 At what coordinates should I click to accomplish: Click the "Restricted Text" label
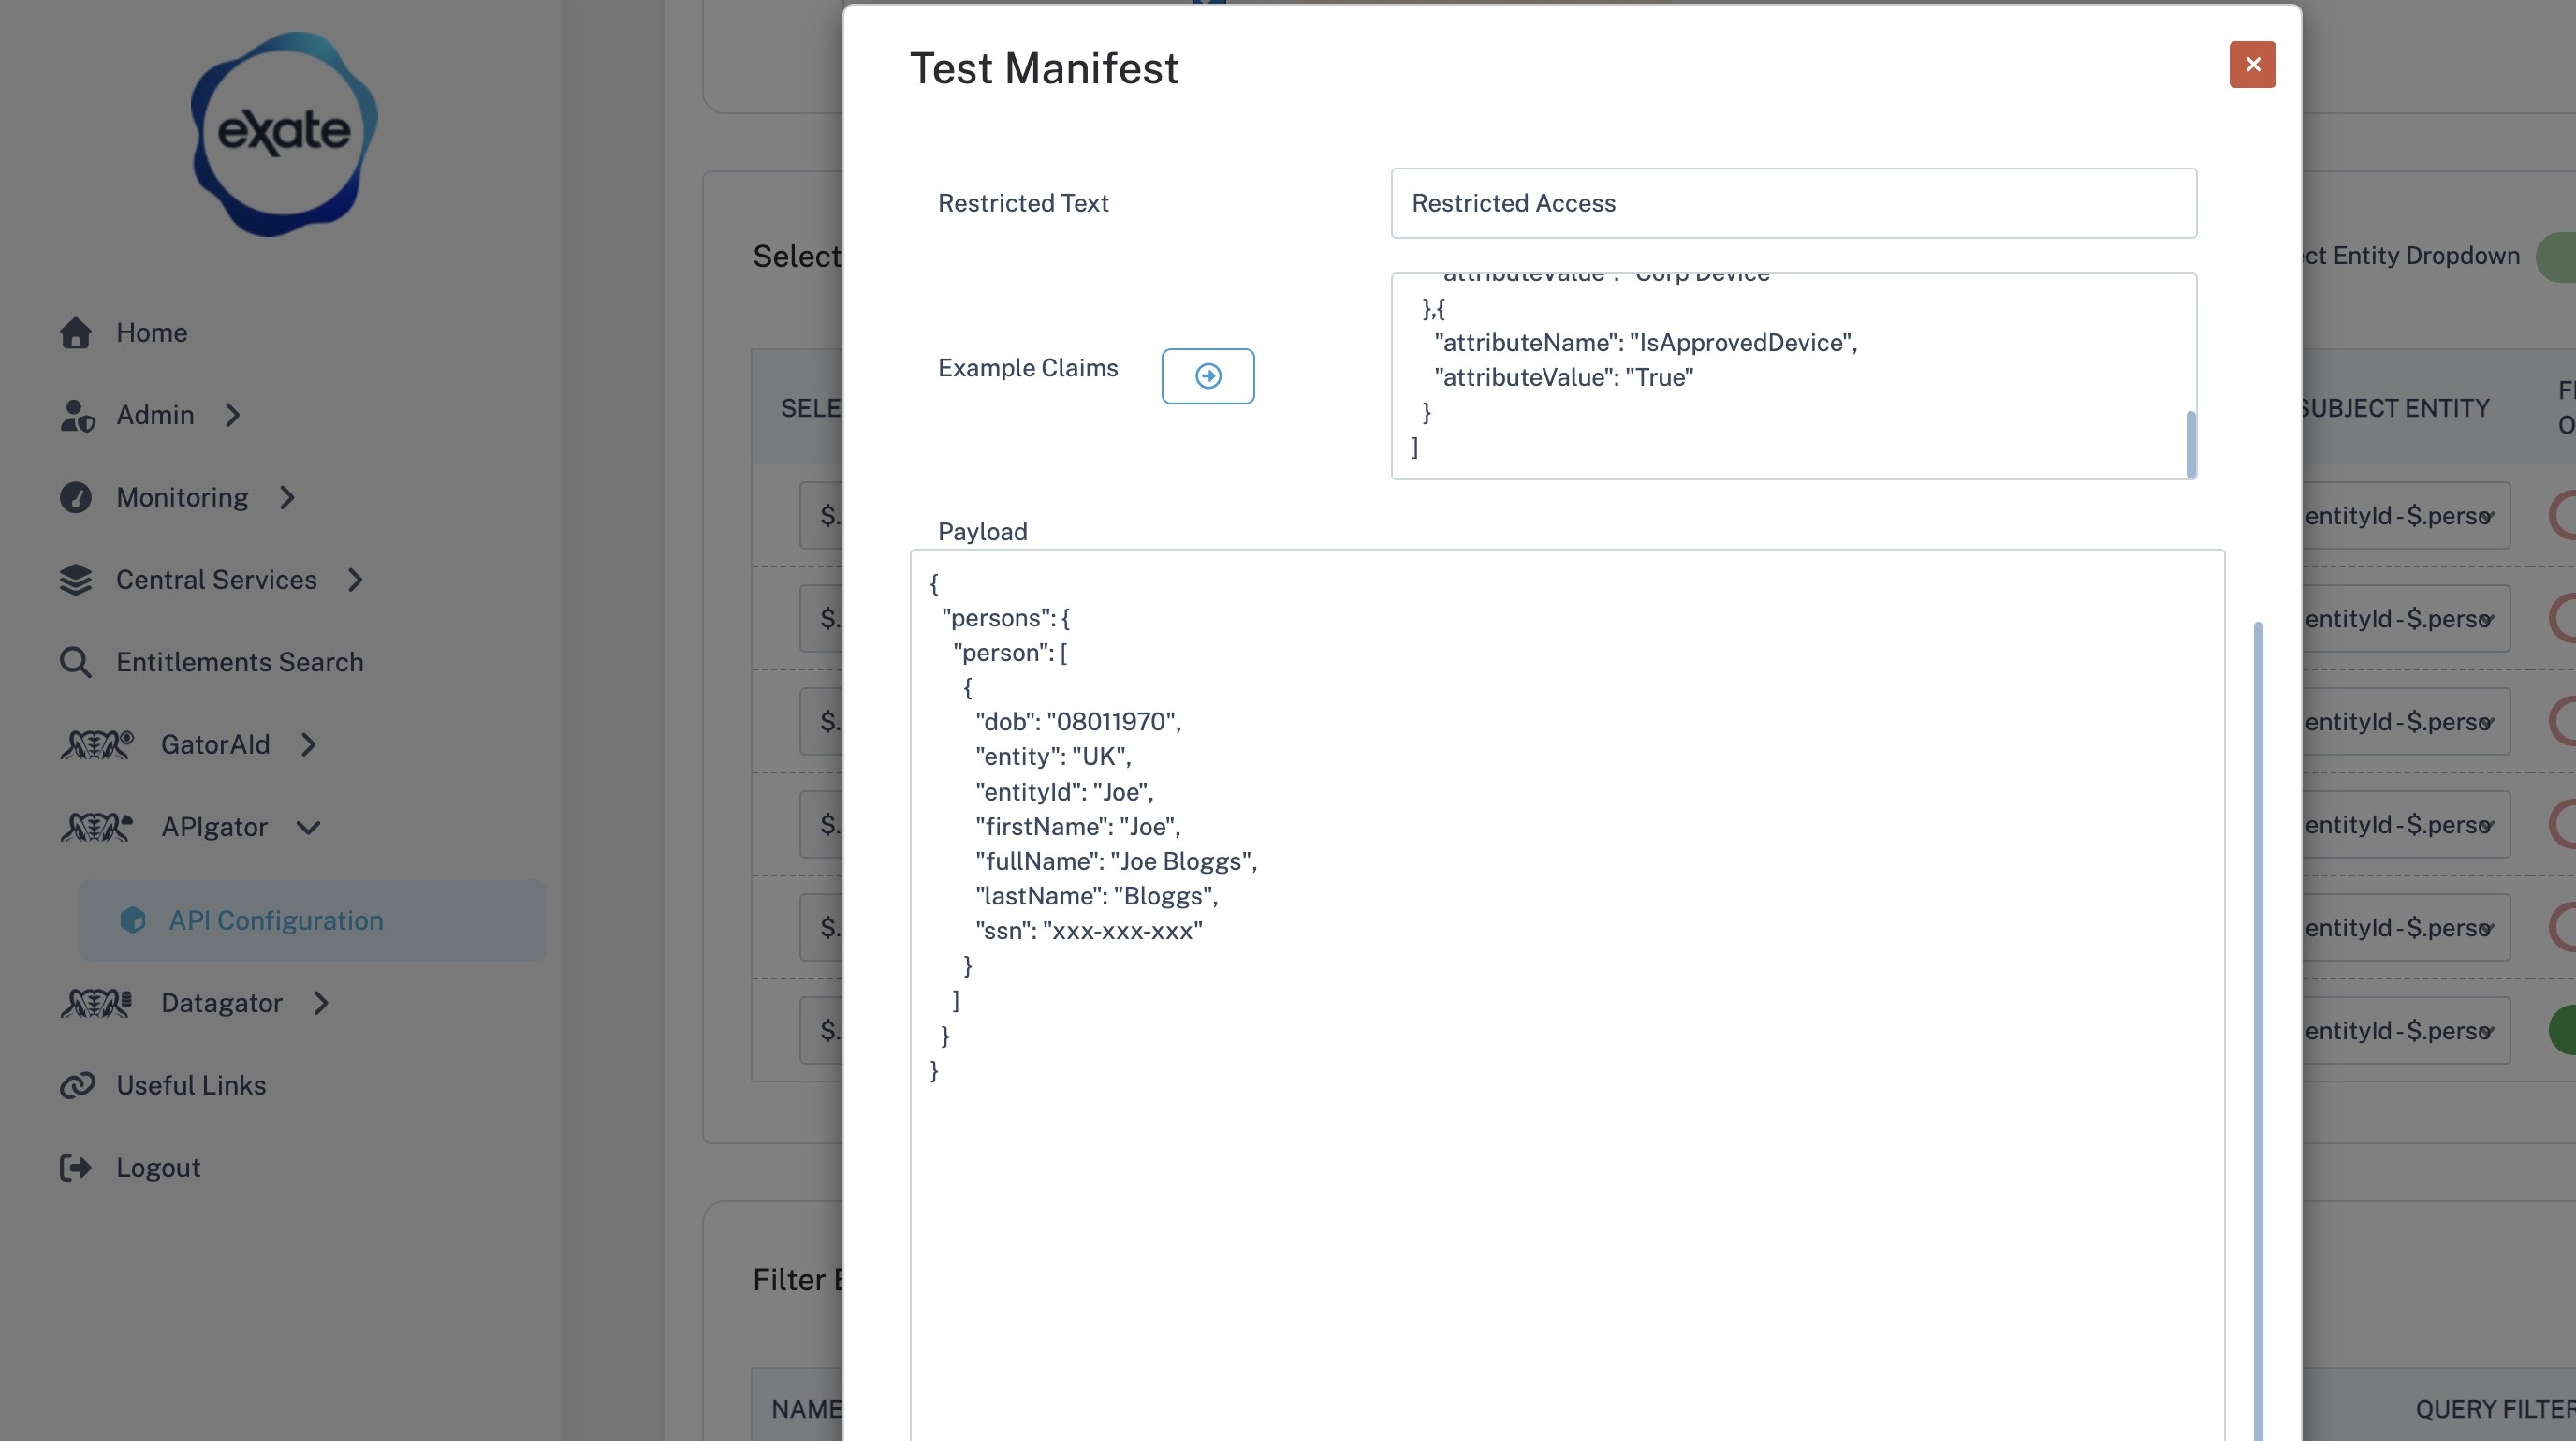[1023, 203]
